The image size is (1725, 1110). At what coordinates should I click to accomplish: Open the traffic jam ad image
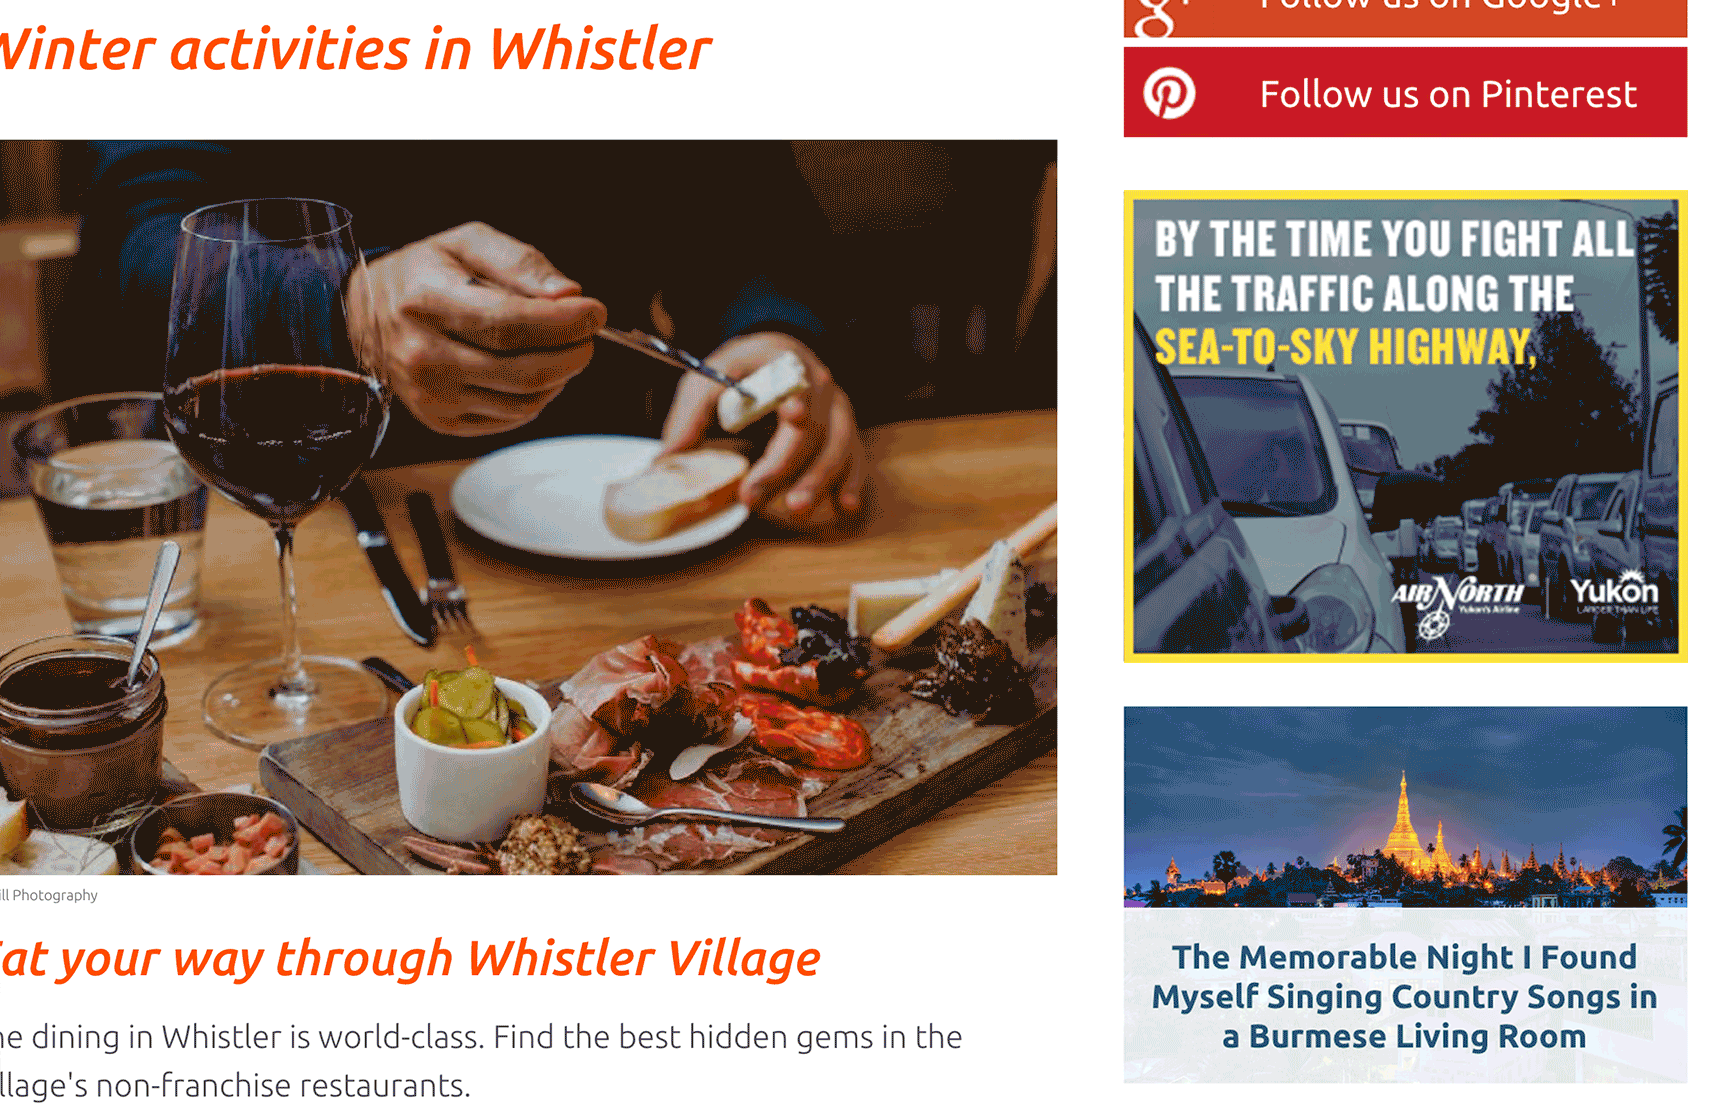(x=1405, y=426)
